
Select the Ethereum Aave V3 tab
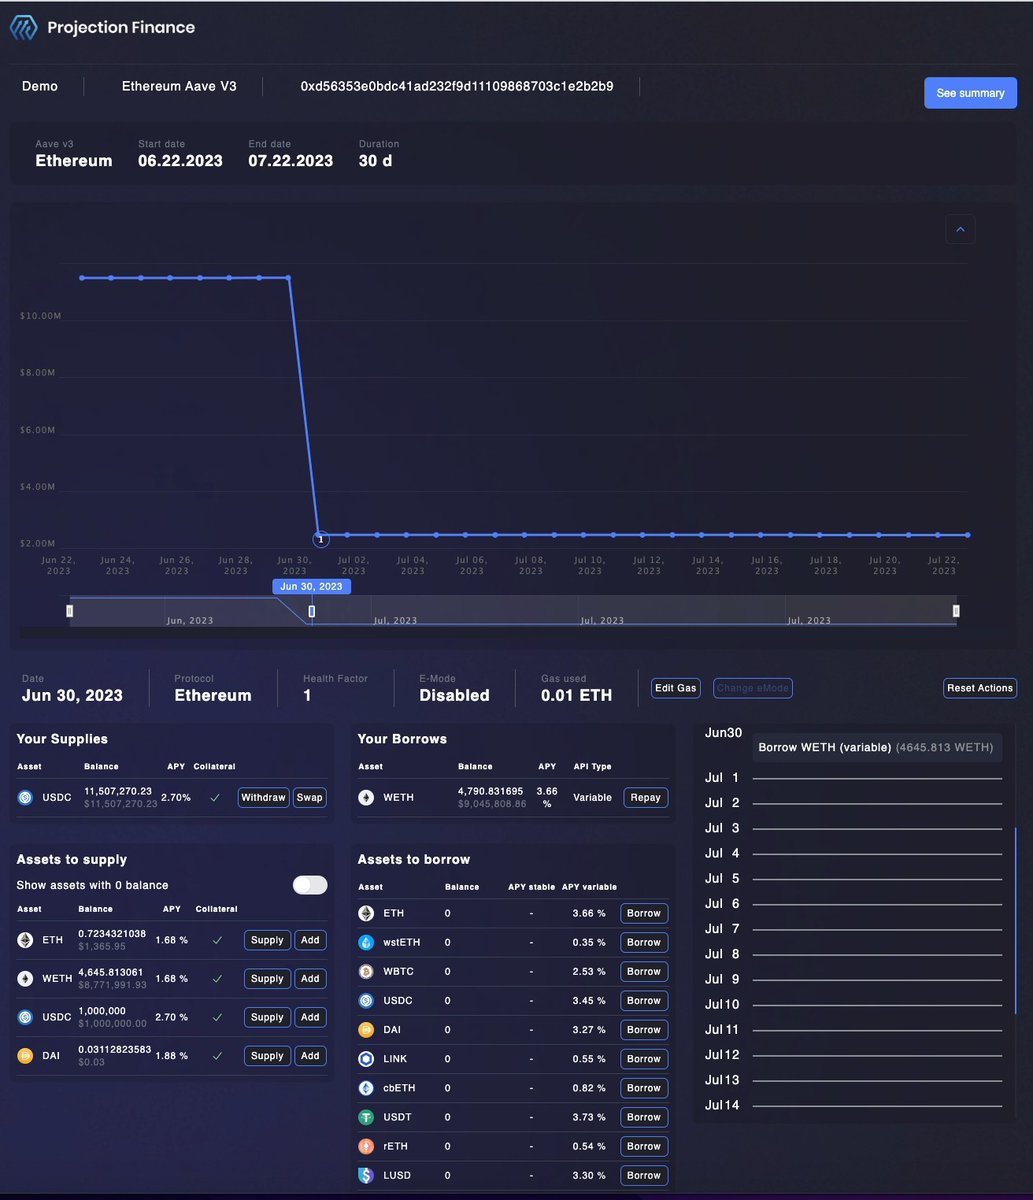(179, 87)
